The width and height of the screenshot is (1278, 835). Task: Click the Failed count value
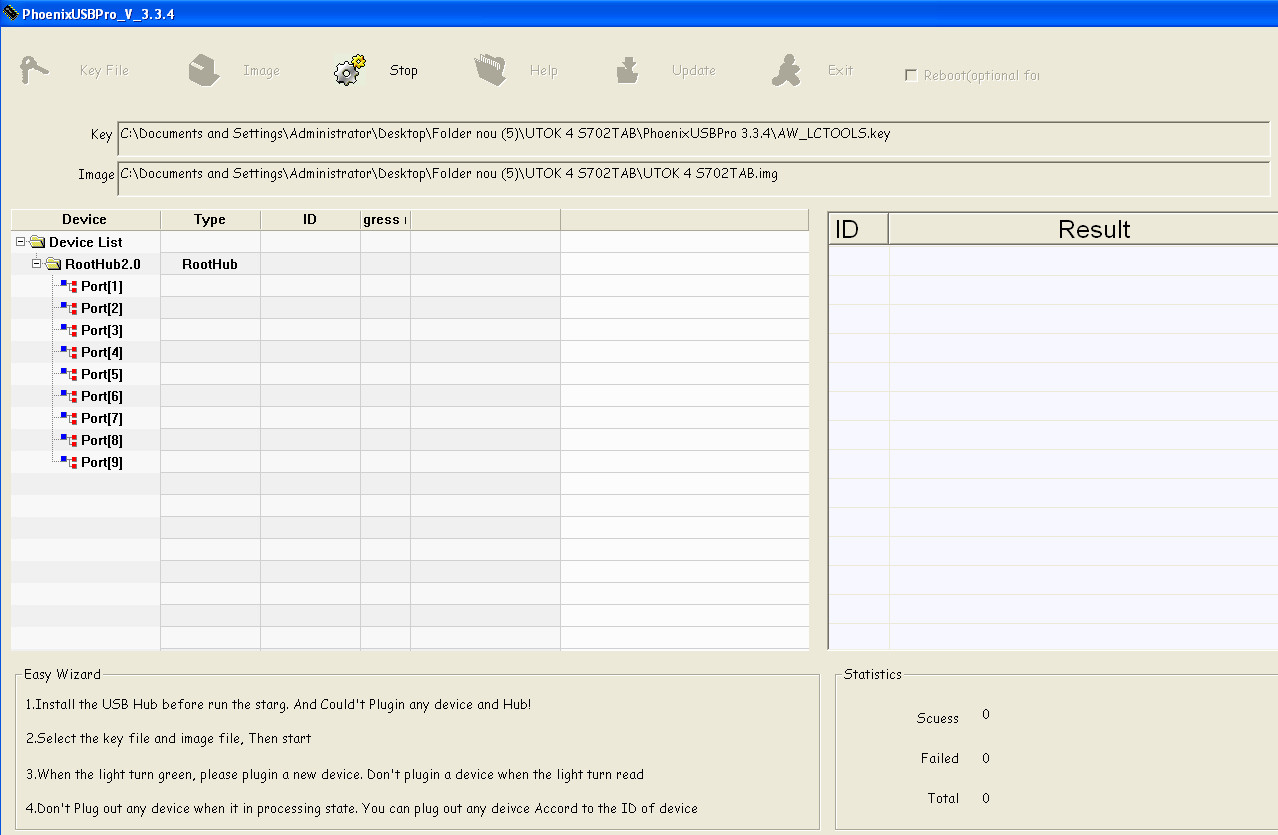pos(986,758)
